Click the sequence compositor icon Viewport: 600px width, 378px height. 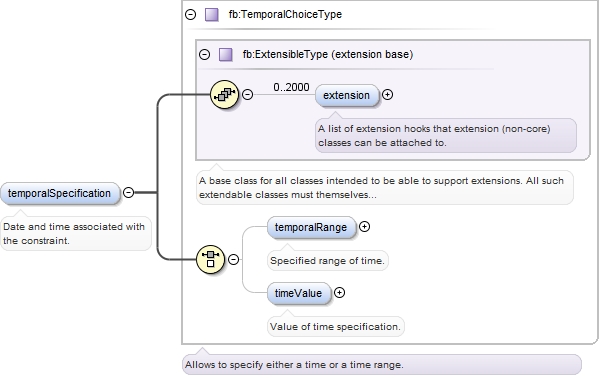click(224, 94)
